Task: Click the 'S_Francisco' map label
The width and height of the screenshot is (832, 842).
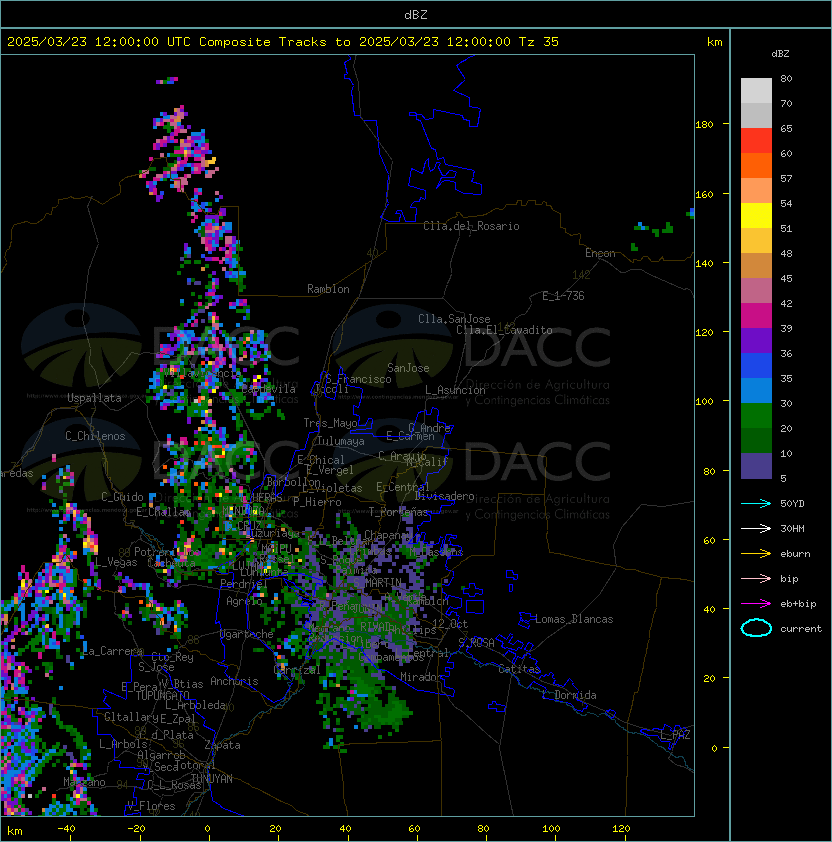Action: [x=358, y=379]
